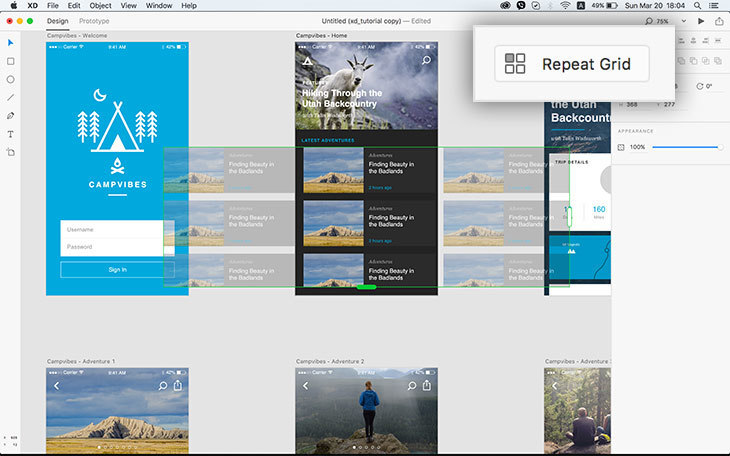The height and width of the screenshot is (456, 730).
Task: Select the Line tool
Action: (x=11, y=98)
